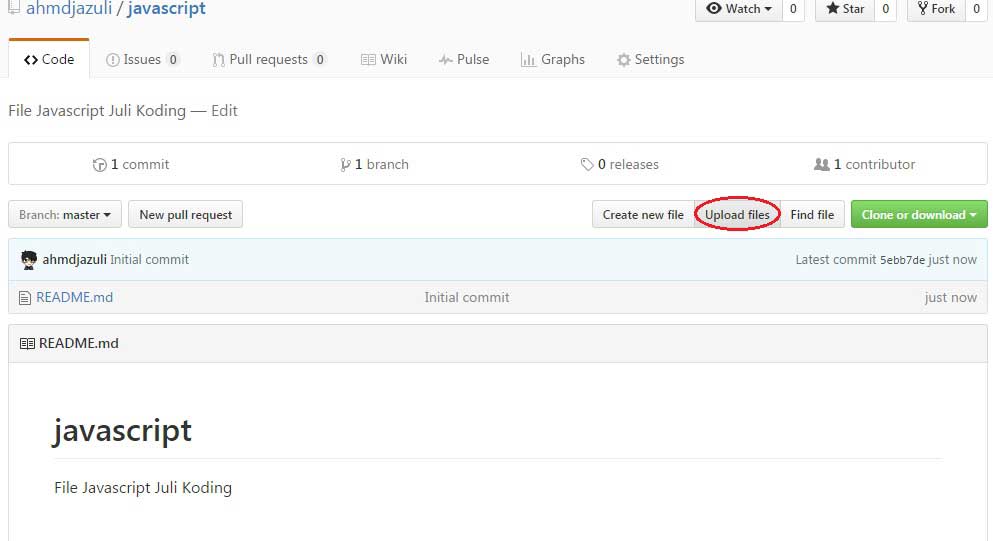Open the 0 releases page
The width and height of the screenshot is (993, 541).
619,165
